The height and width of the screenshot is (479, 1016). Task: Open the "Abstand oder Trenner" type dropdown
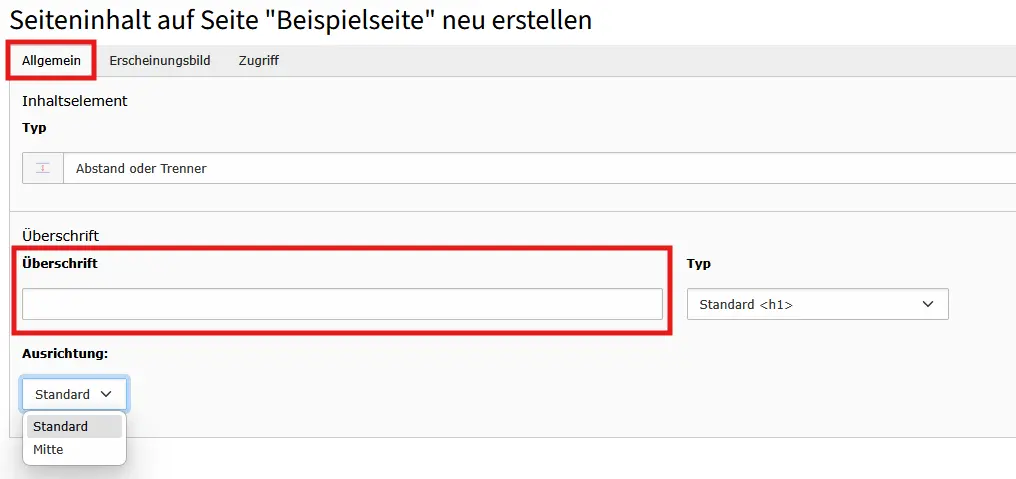coord(540,168)
